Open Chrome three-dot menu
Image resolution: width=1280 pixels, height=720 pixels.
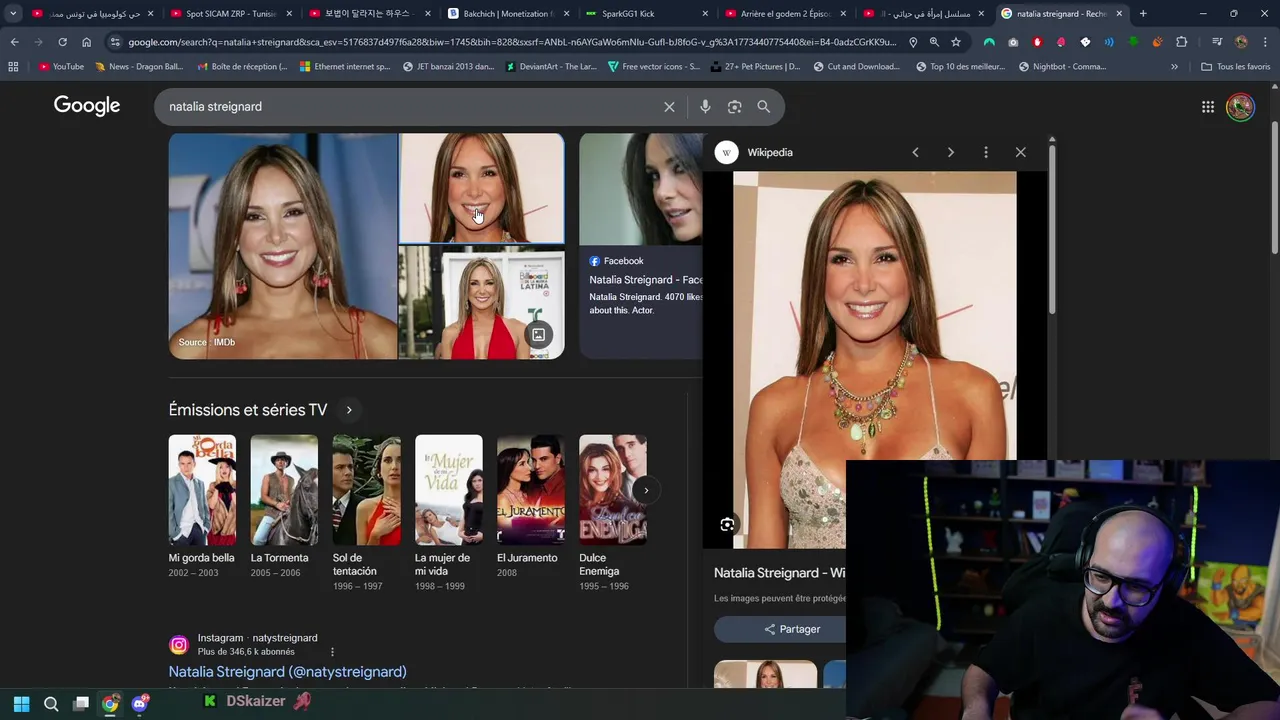click(x=1265, y=42)
